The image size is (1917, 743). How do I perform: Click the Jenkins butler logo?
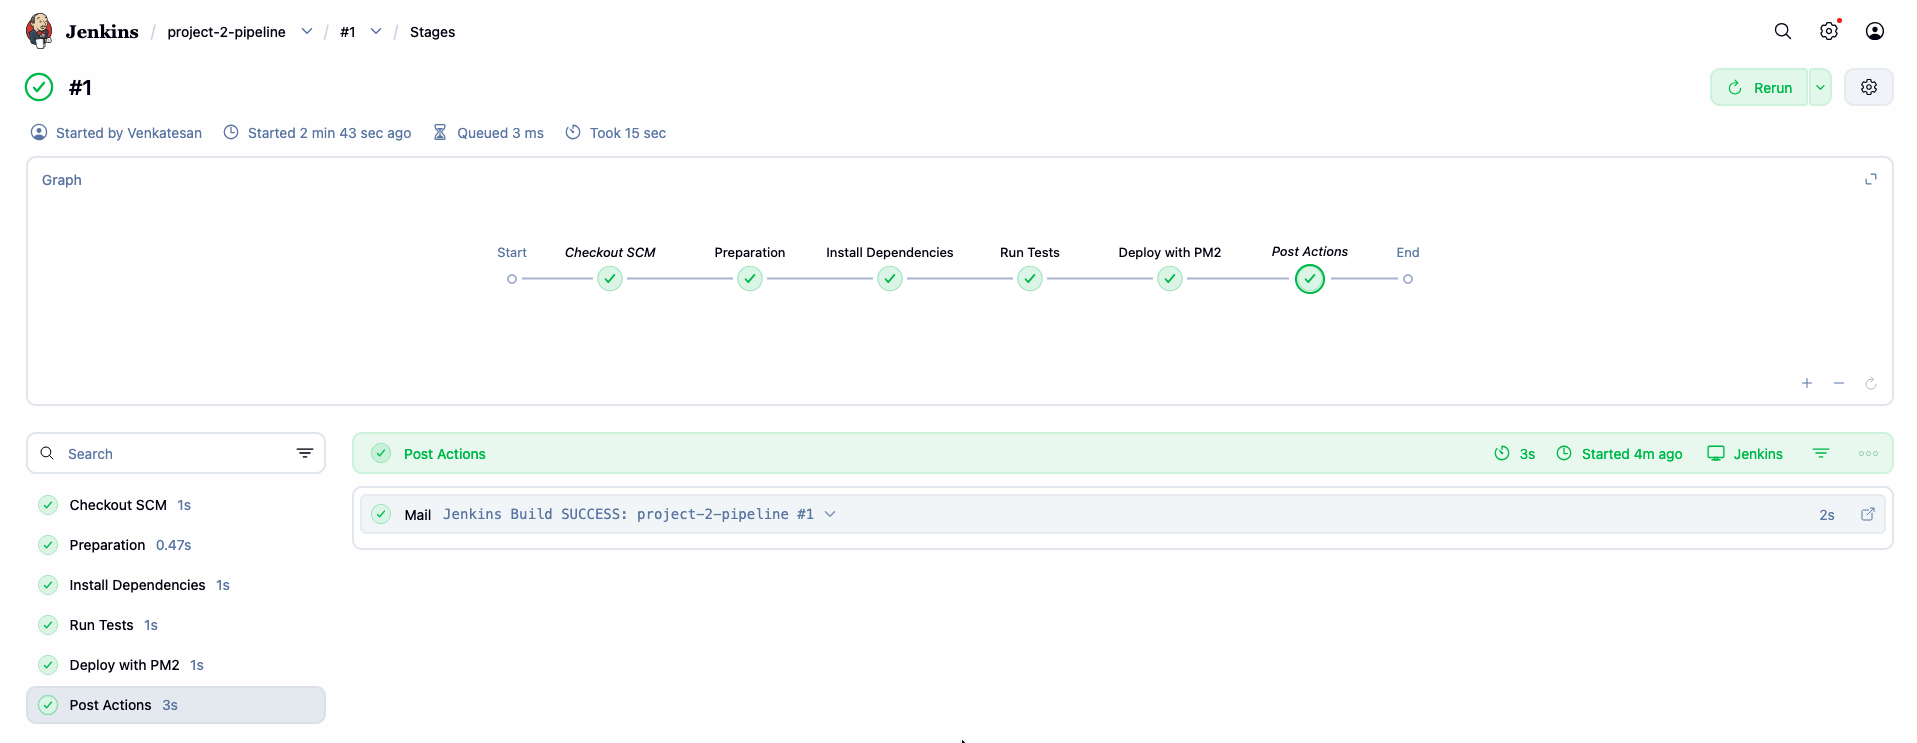pos(39,31)
